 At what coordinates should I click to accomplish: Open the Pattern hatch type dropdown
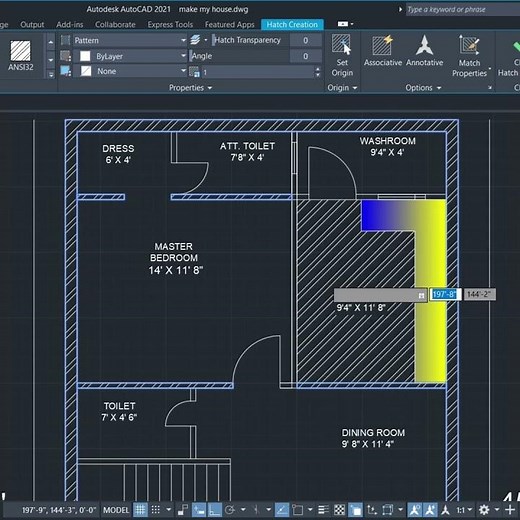point(183,40)
